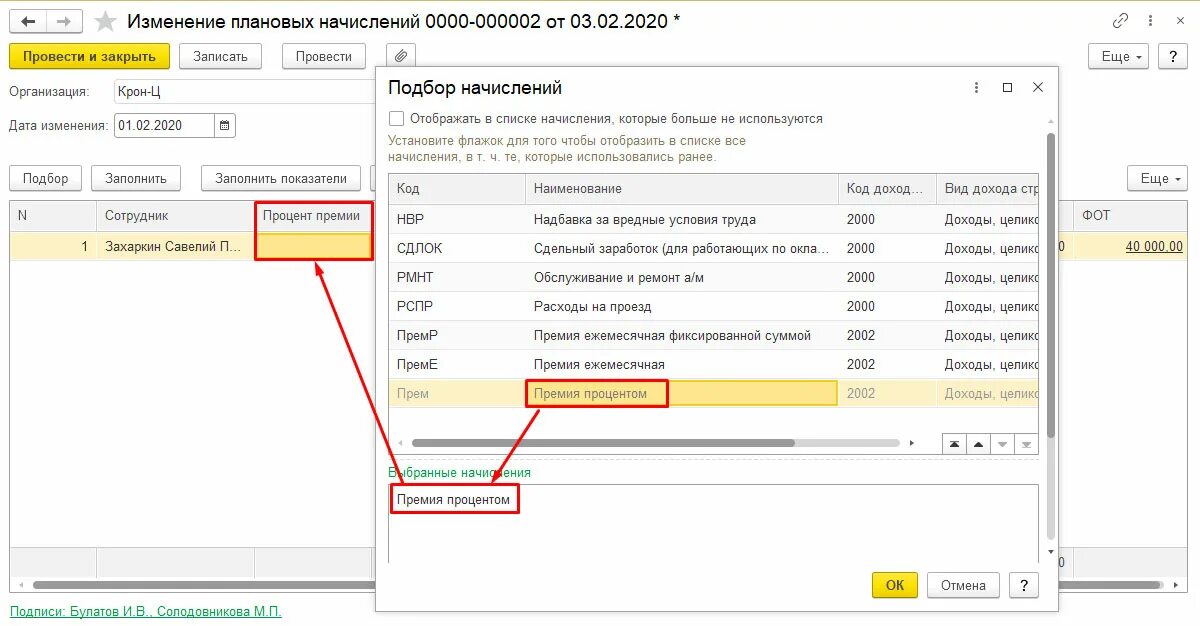Sort by the Наименование column header

click(x=682, y=189)
